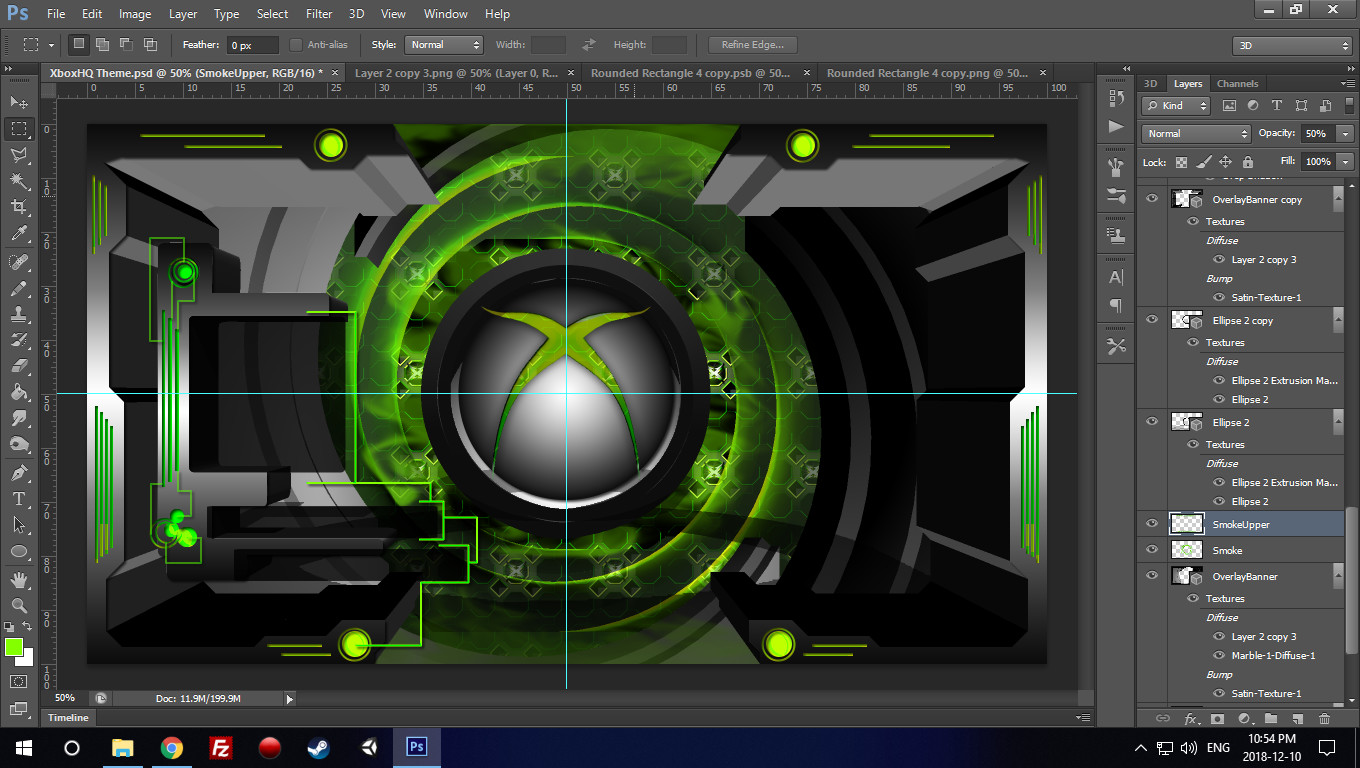The width and height of the screenshot is (1360, 768).
Task: Select the Zoom tool
Action: (19, 605)
